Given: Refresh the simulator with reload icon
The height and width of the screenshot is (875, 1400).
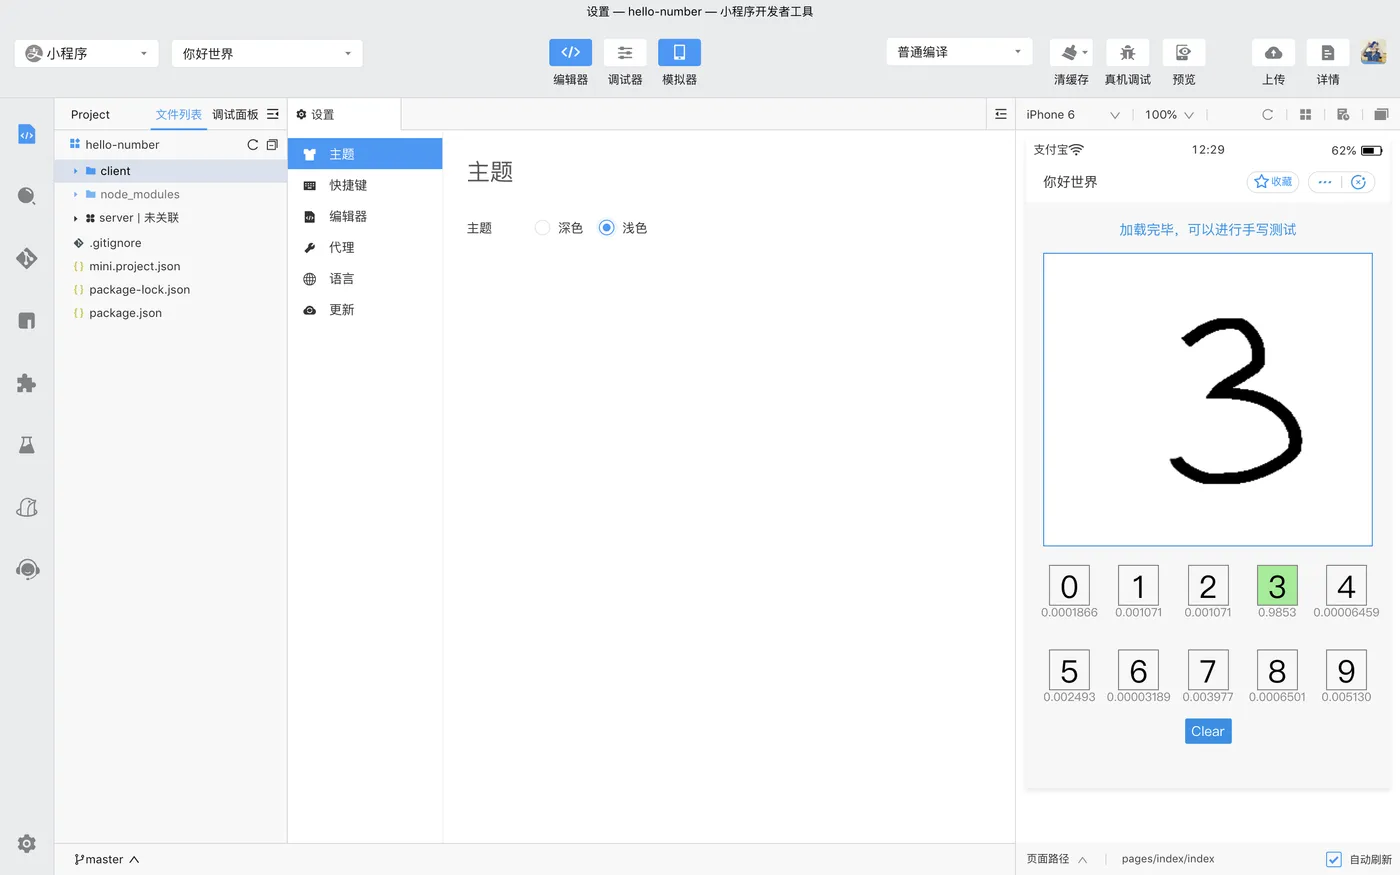Looking at the screenshot, I should point(1268,114).
